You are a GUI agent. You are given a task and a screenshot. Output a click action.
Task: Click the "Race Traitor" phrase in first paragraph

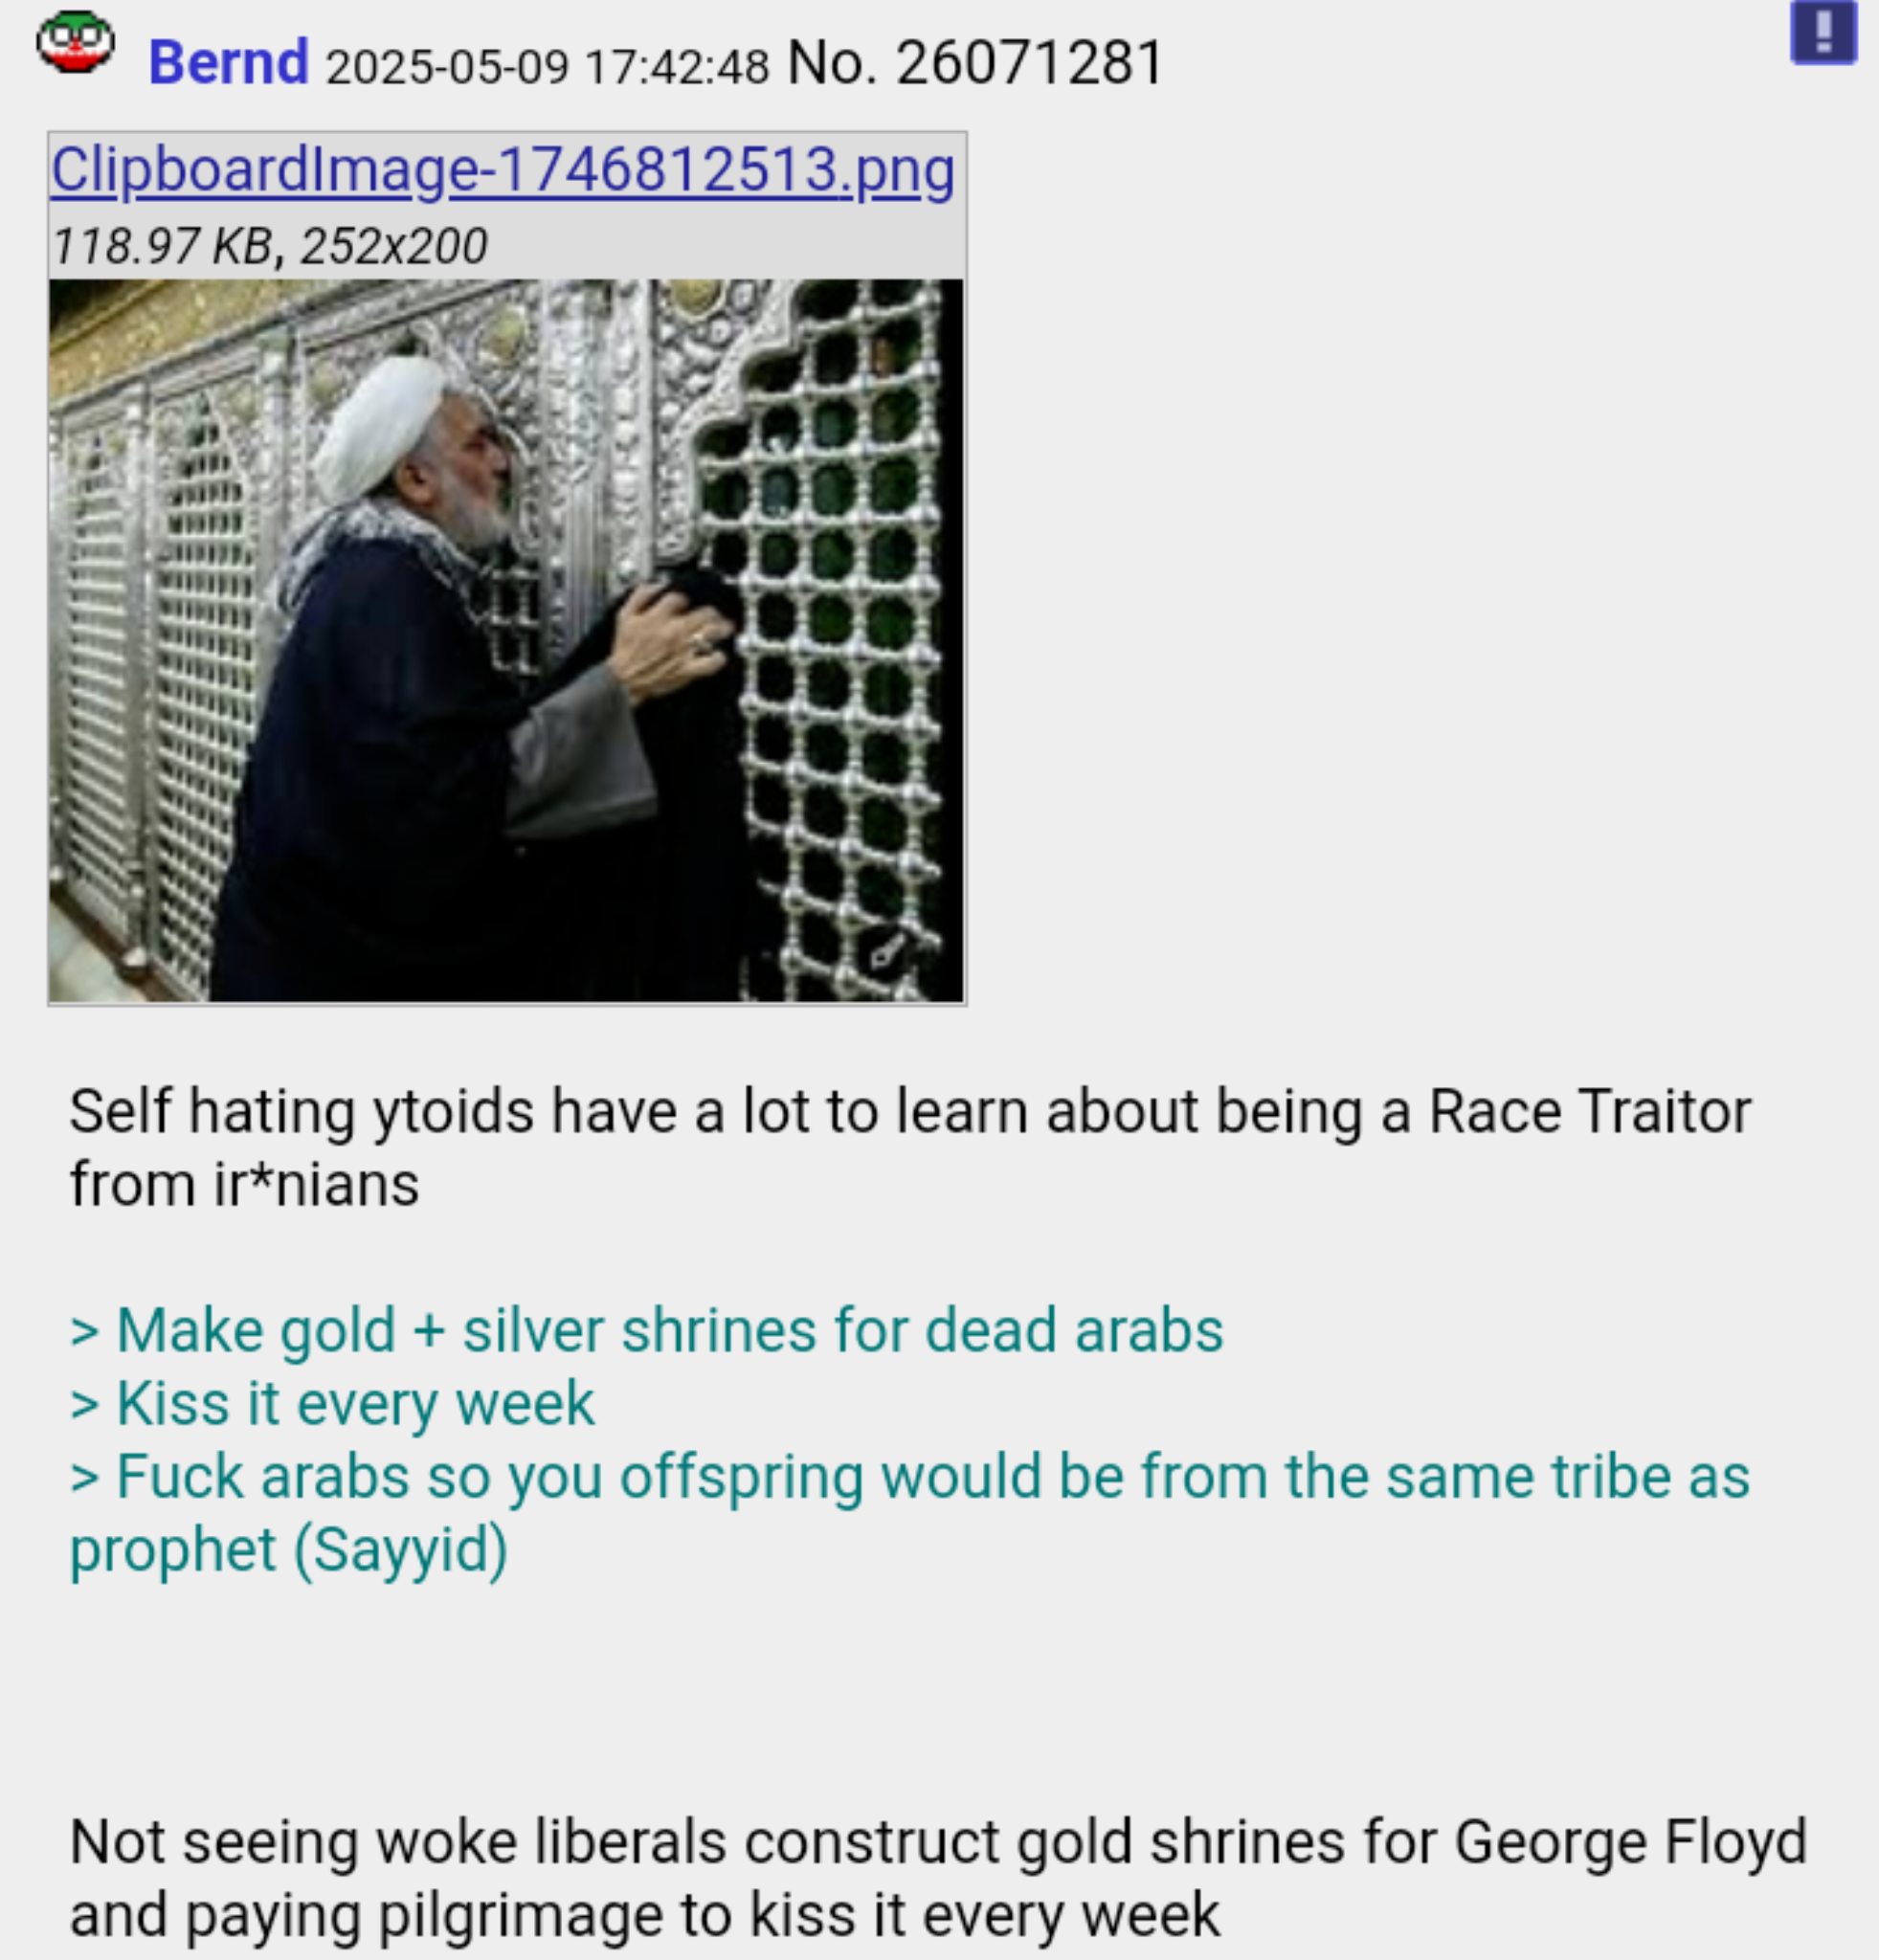[x=1590, y=1111]
